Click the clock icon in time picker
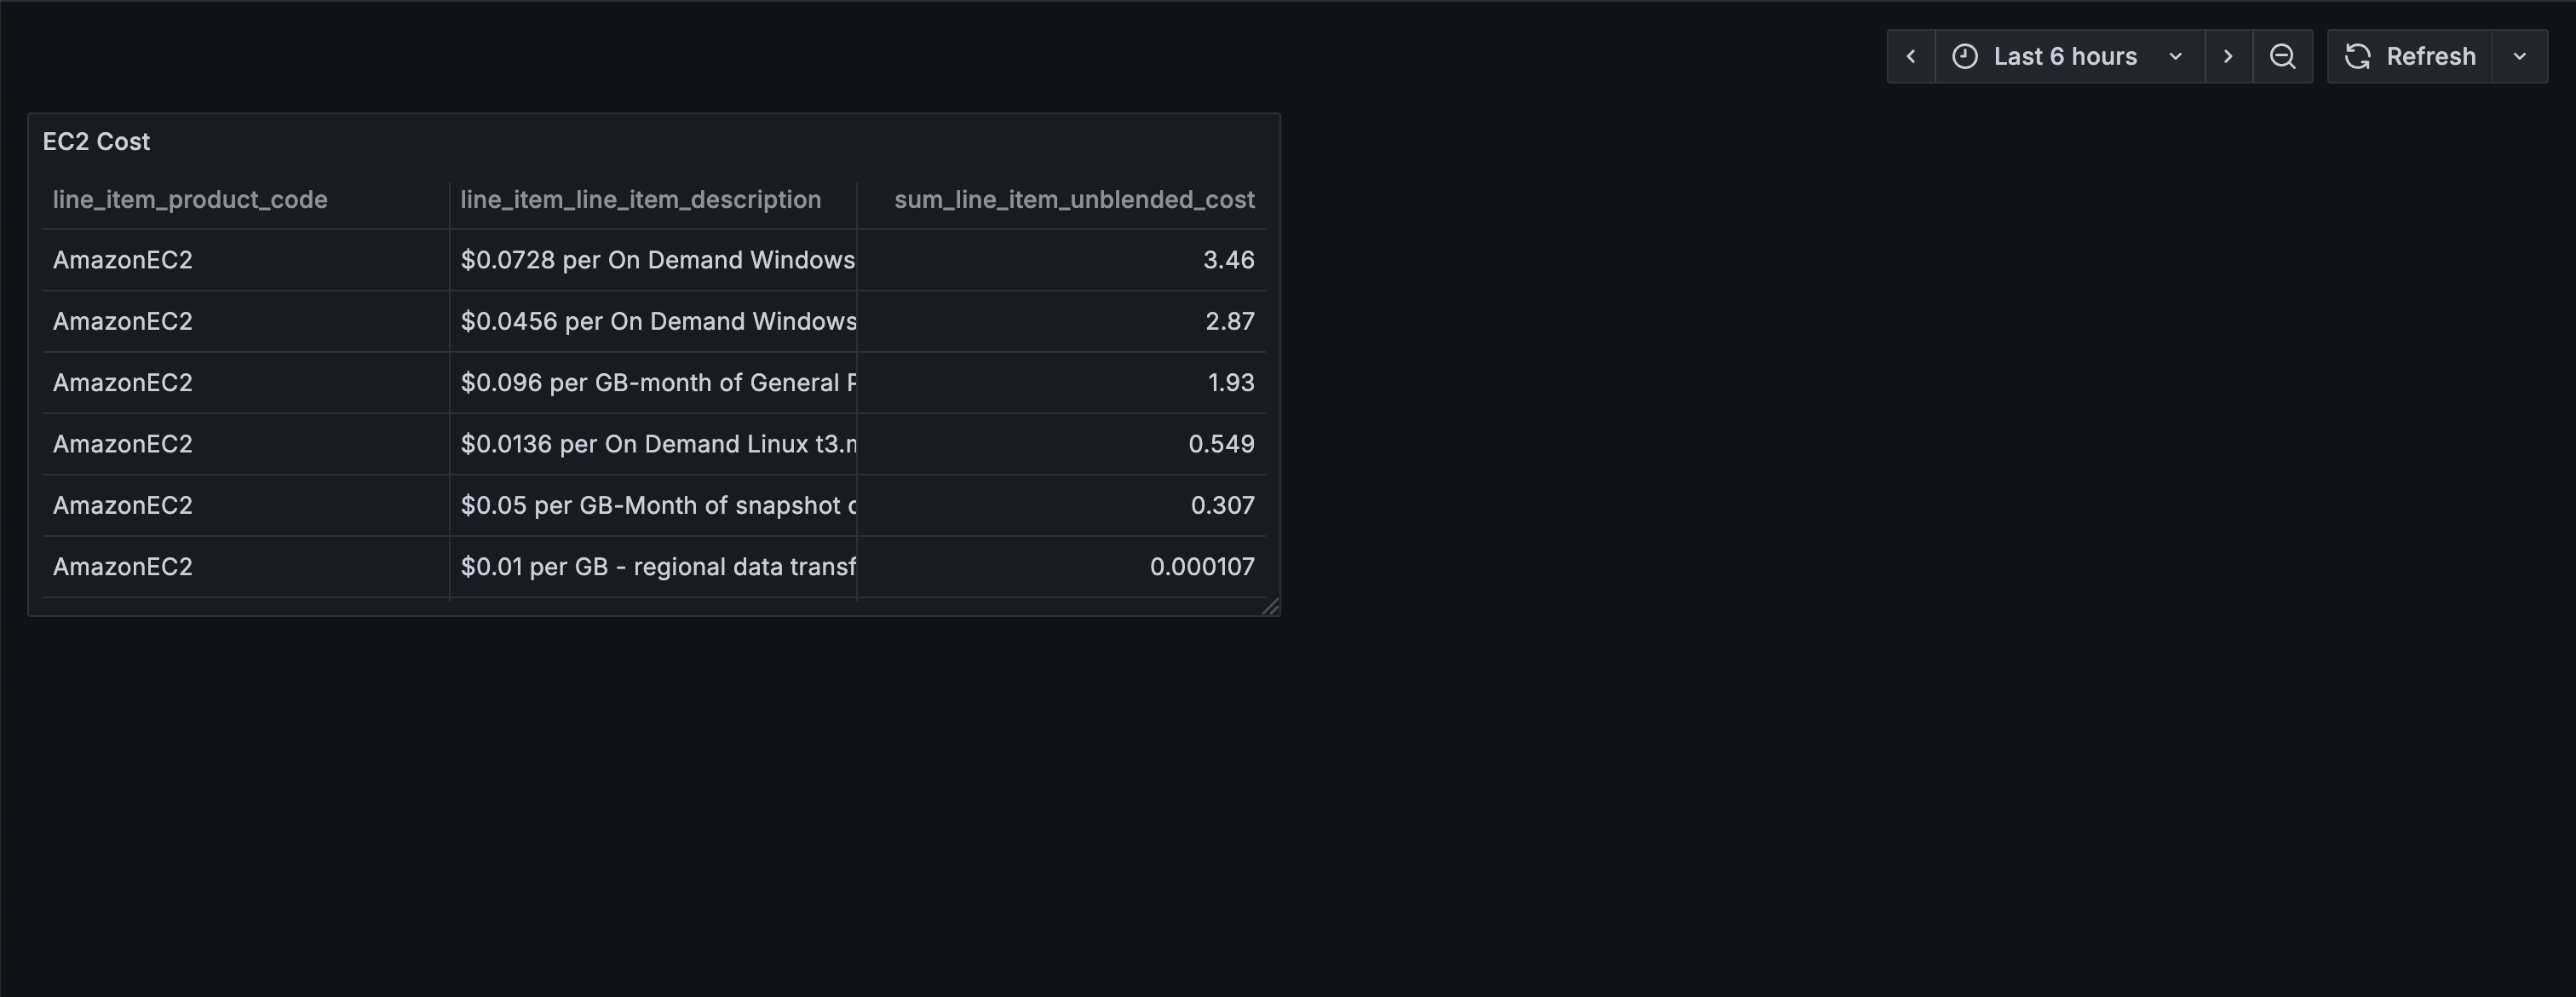Image resolution: width=2576 pixels, height=997 pixels. pos(1964,56)
